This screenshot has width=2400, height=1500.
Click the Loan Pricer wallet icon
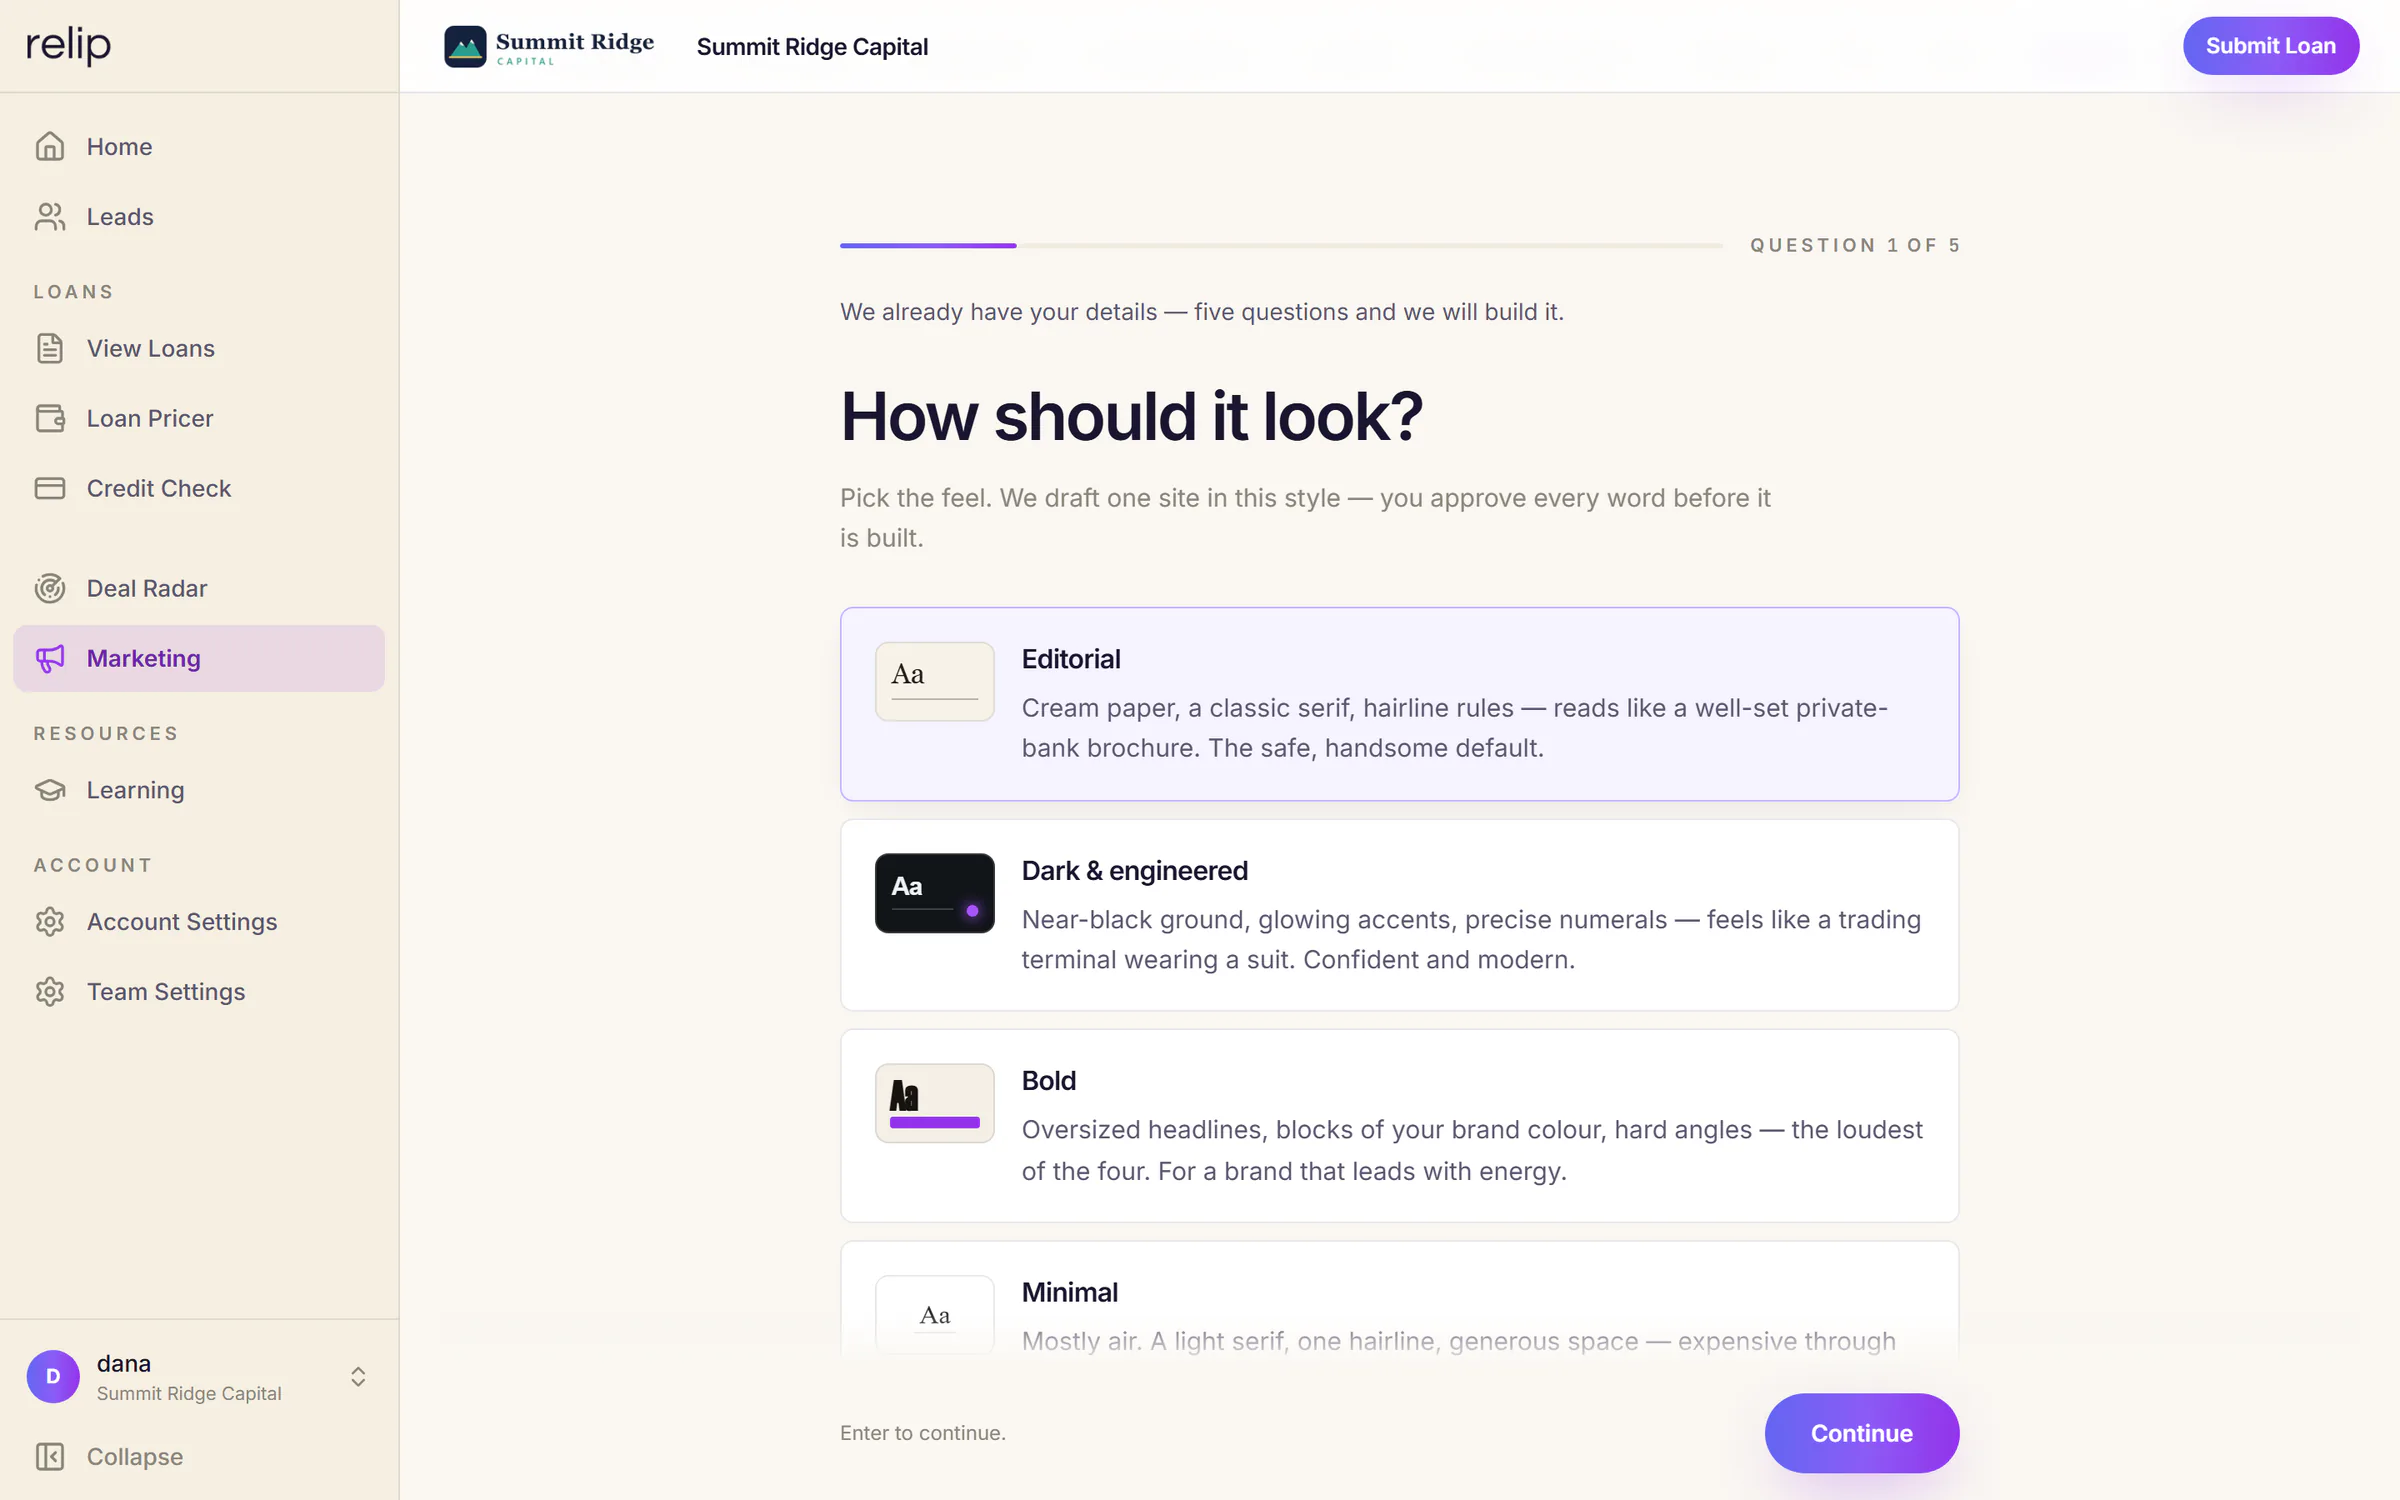point(50,418)
